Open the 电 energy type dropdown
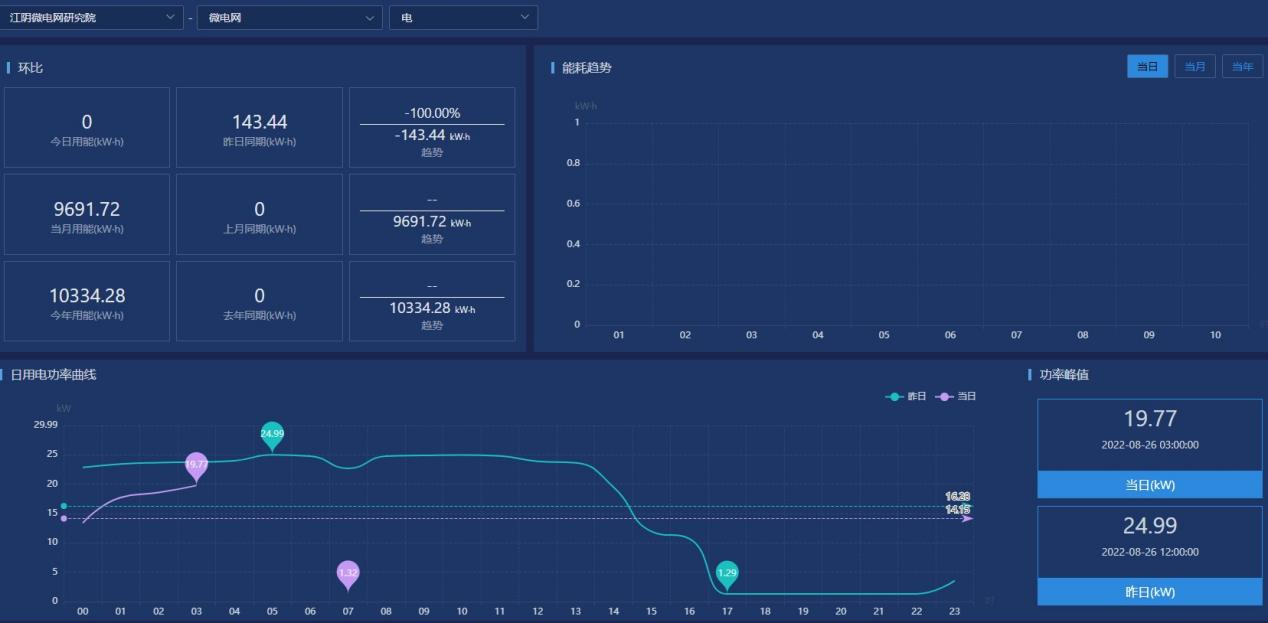This screenshot has width=1268, height=623. pos(463,18)
